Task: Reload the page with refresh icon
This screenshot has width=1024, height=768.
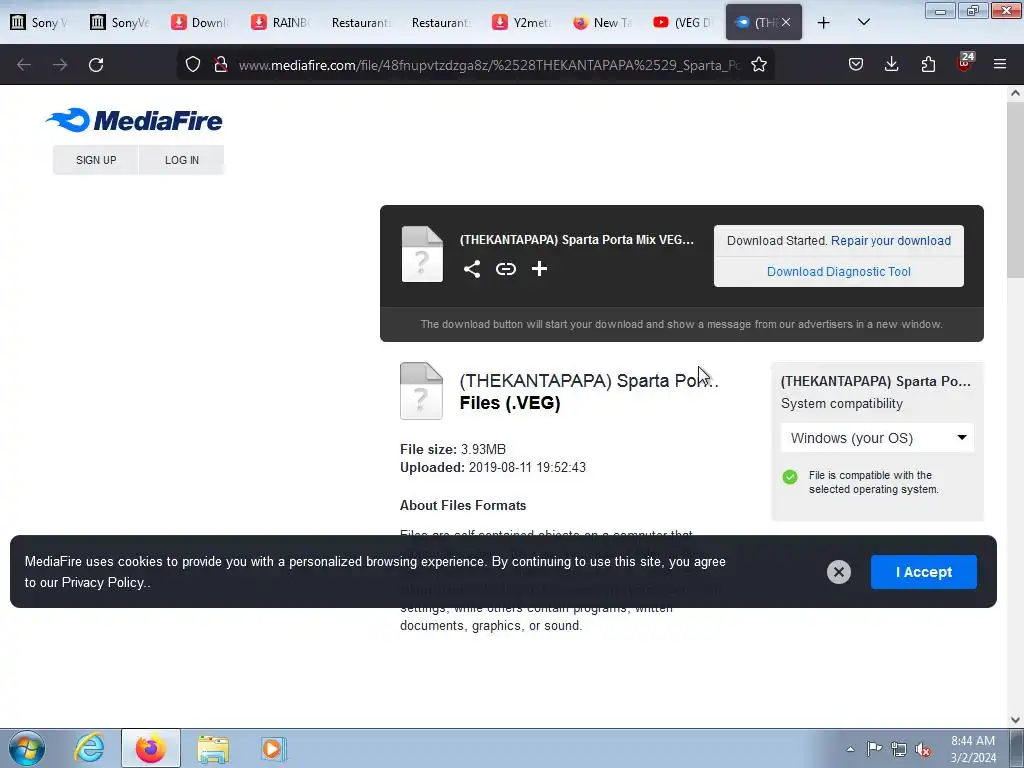Action: tap(96, 65)
